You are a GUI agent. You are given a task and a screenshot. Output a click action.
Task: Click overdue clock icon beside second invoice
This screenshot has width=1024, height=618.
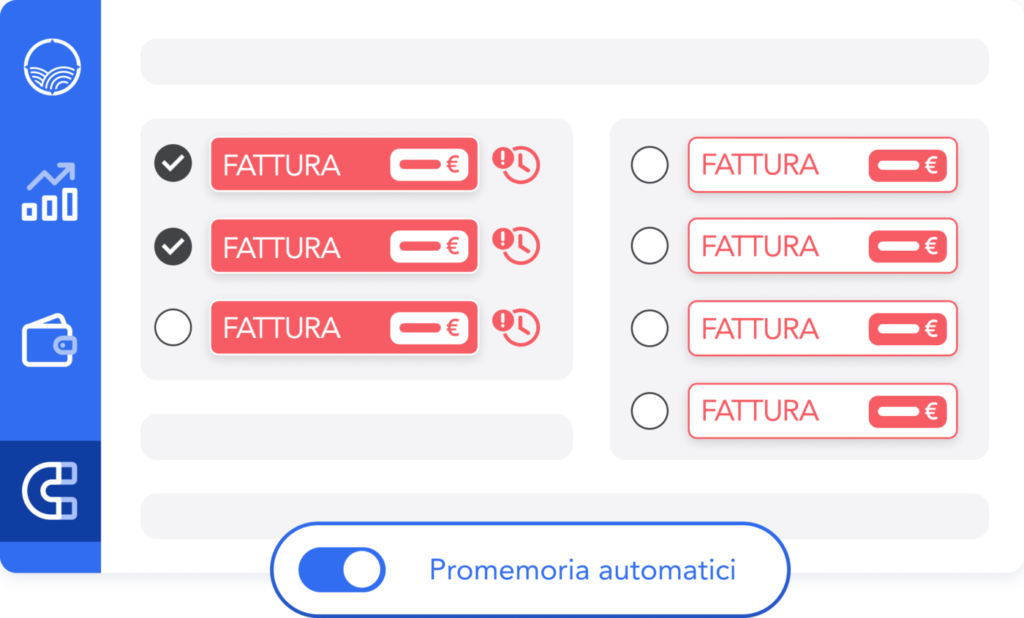tap(516, 246)
